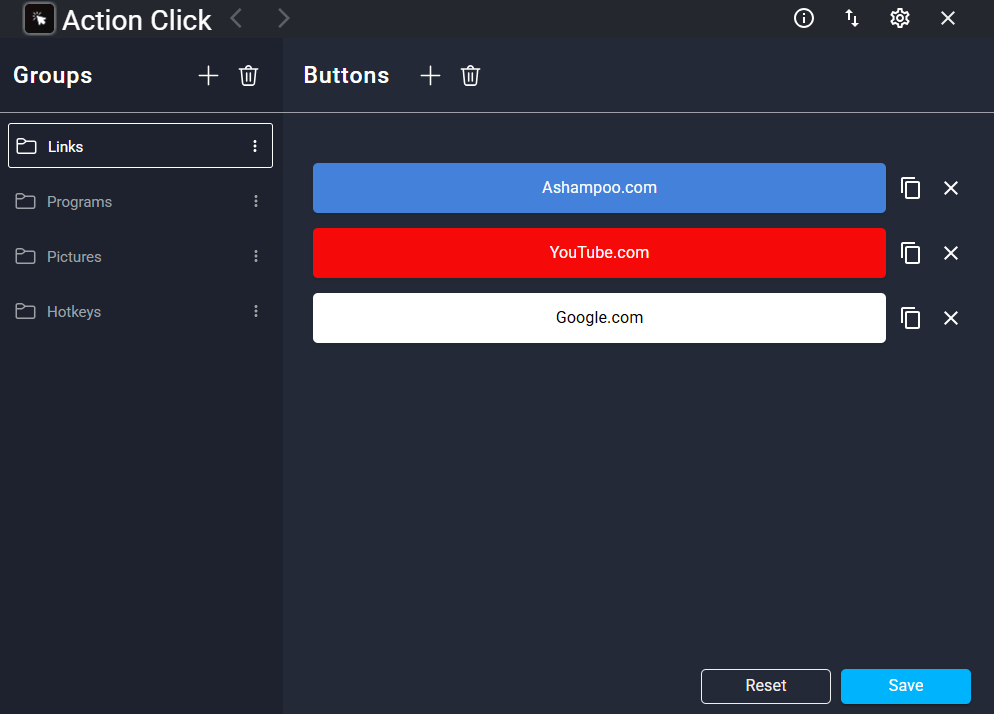Select the Hotkeys group
Viewport: 994px width, 714px height.
coord(140,311)
